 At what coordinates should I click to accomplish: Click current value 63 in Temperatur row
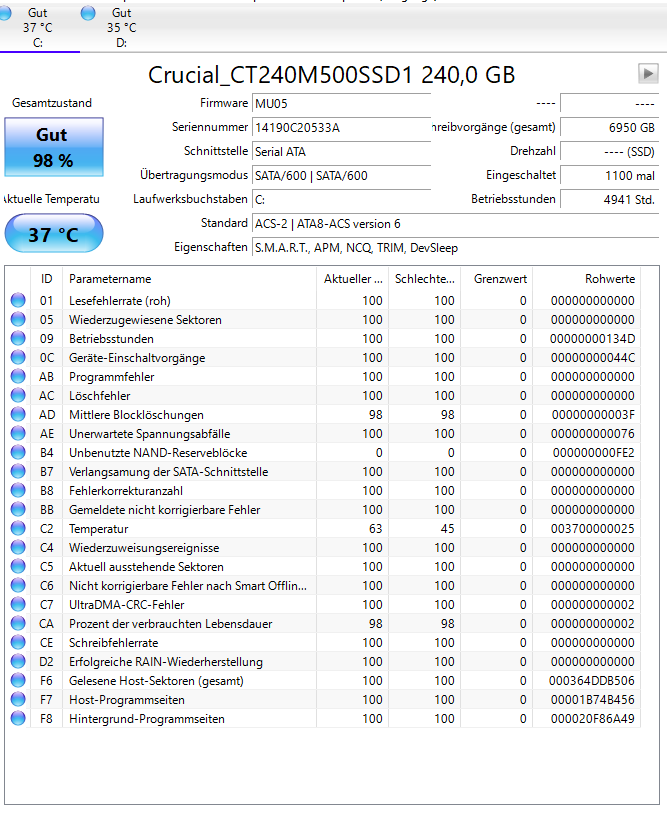376,529
